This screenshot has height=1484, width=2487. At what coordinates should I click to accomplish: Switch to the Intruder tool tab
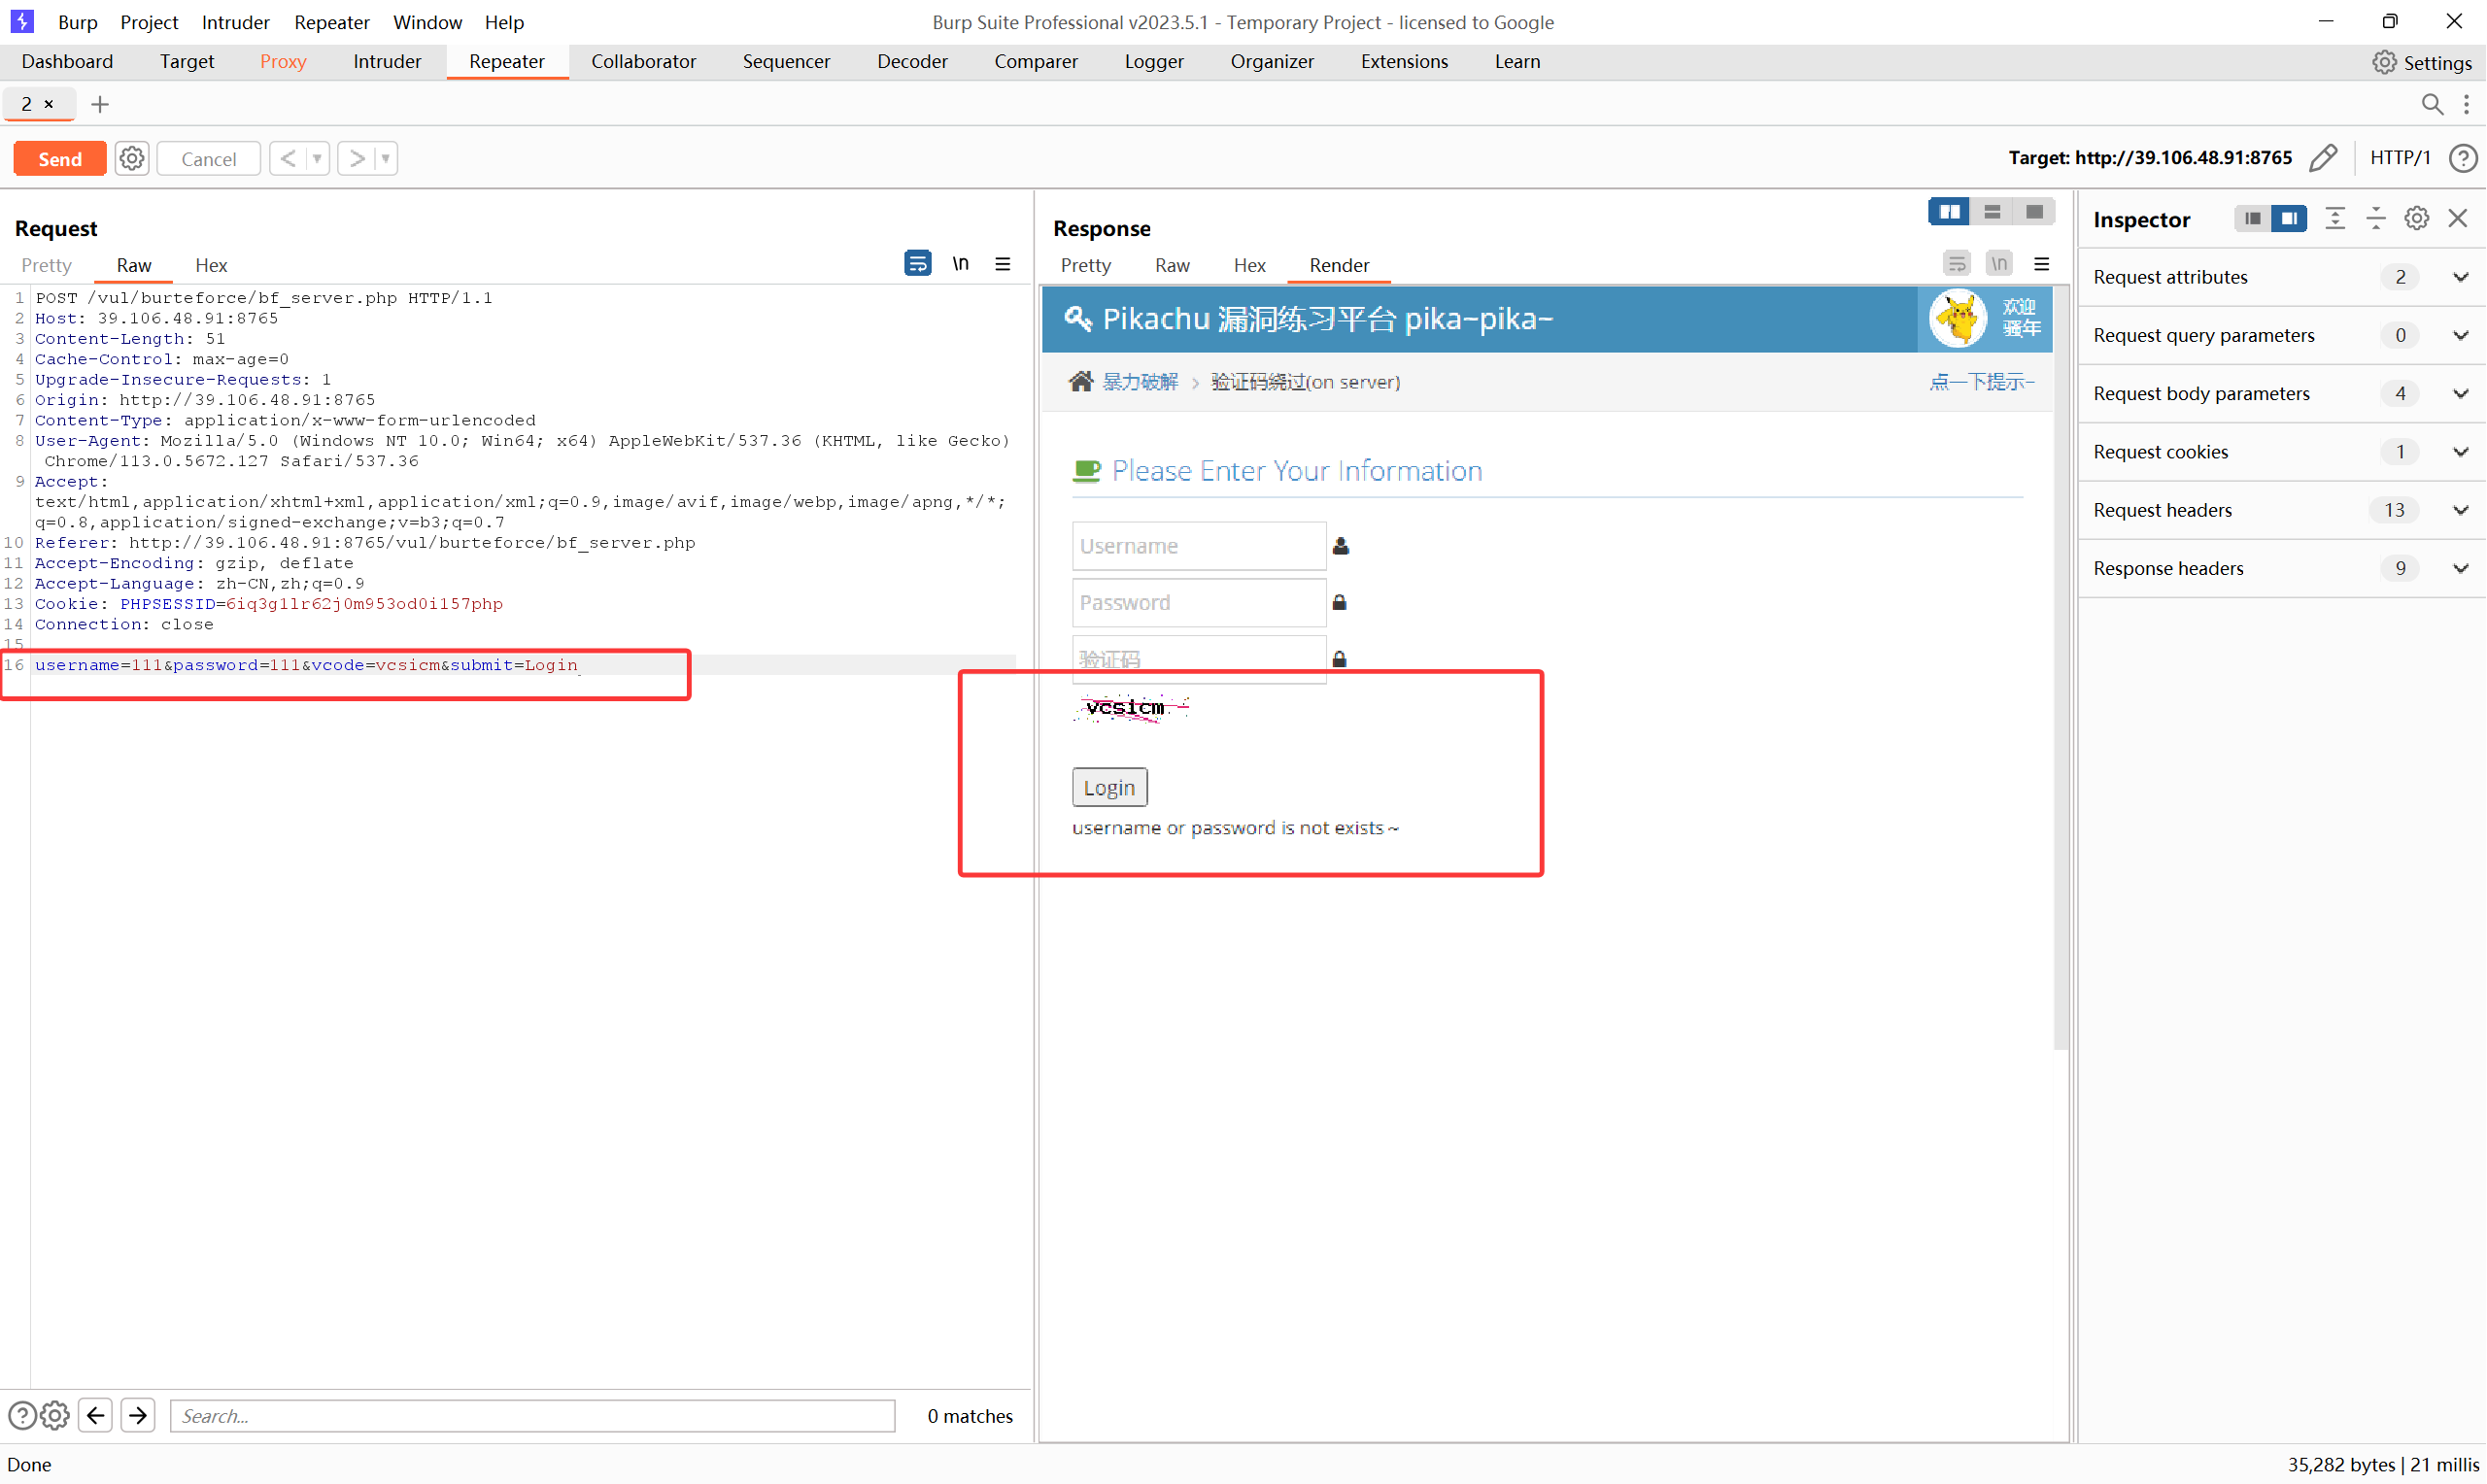(387, 62)
